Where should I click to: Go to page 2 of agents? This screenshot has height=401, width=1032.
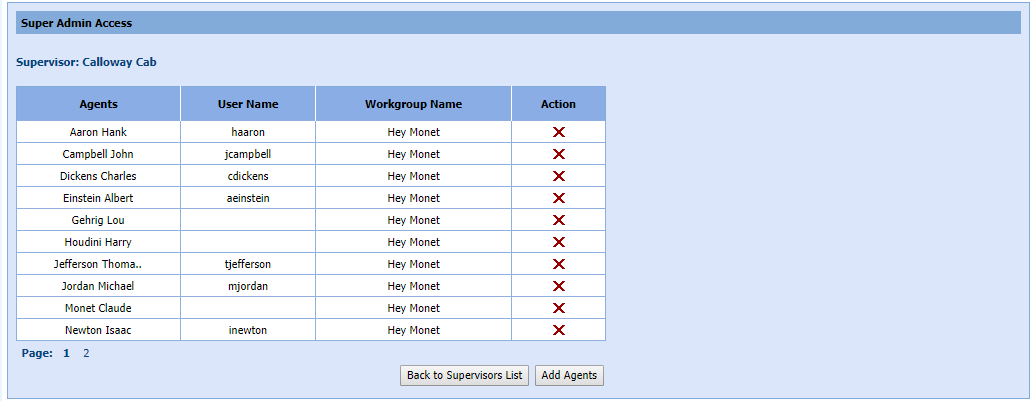tap(86, 353)
